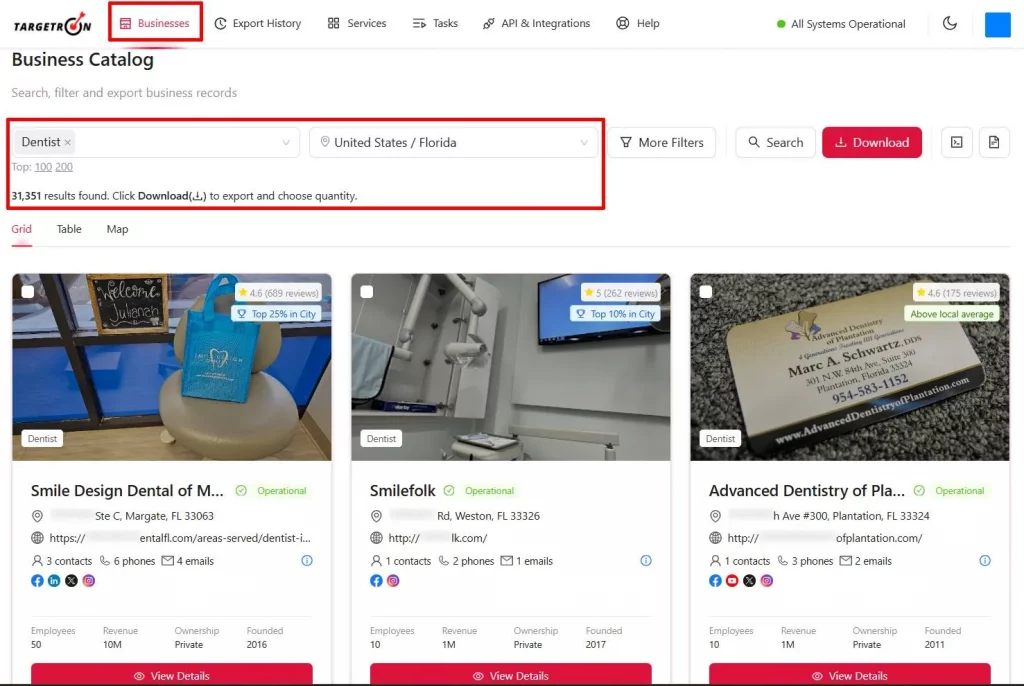Screen dimensions: 1024x686
Task: Open Facebook link for Smile Design Dental
Action: (x=37, y=581)
